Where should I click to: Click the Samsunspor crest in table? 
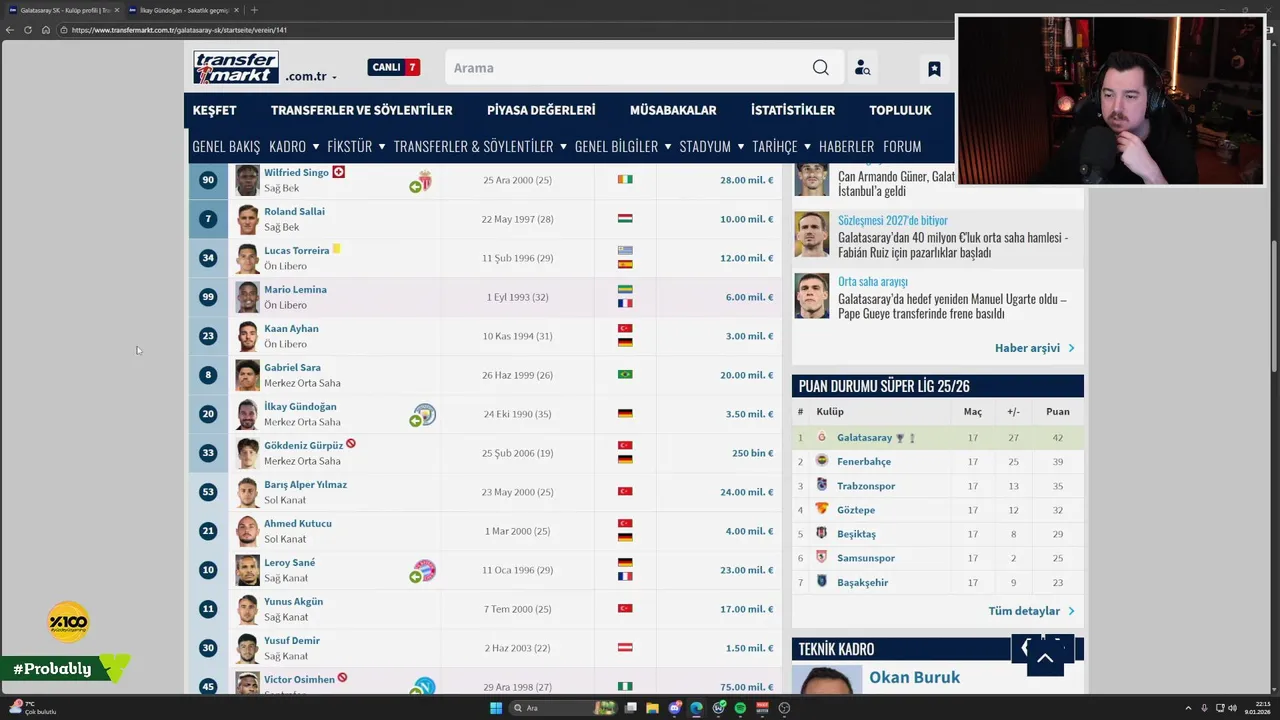click(822, 557)
